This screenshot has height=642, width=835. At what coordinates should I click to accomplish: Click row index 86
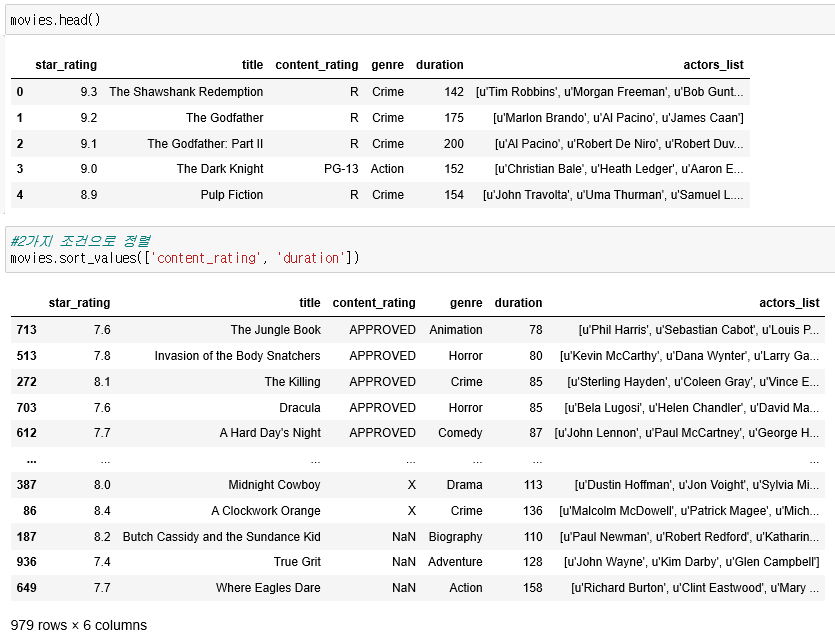30,511
